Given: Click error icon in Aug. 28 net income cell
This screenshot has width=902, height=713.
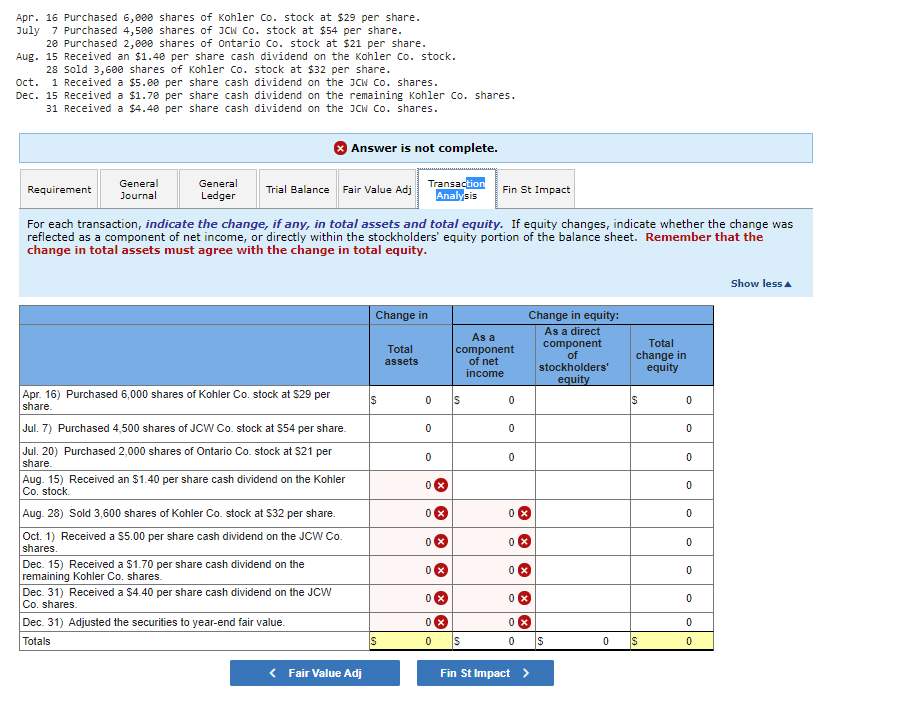Looking at the screenshot, I should click(524, 513).
